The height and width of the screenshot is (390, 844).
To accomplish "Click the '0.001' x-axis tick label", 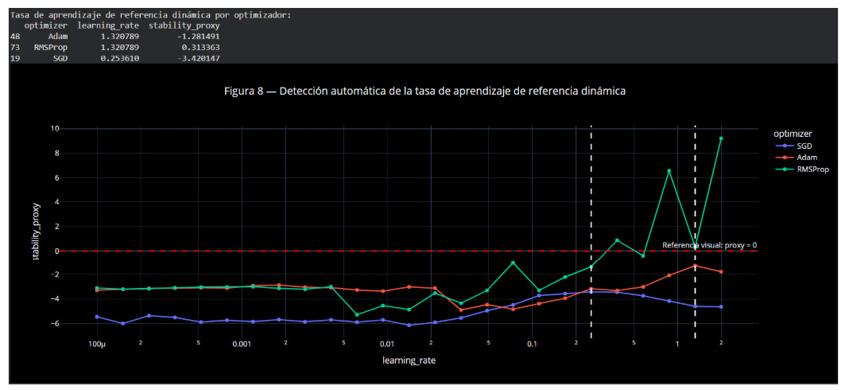I will (242, 343).
